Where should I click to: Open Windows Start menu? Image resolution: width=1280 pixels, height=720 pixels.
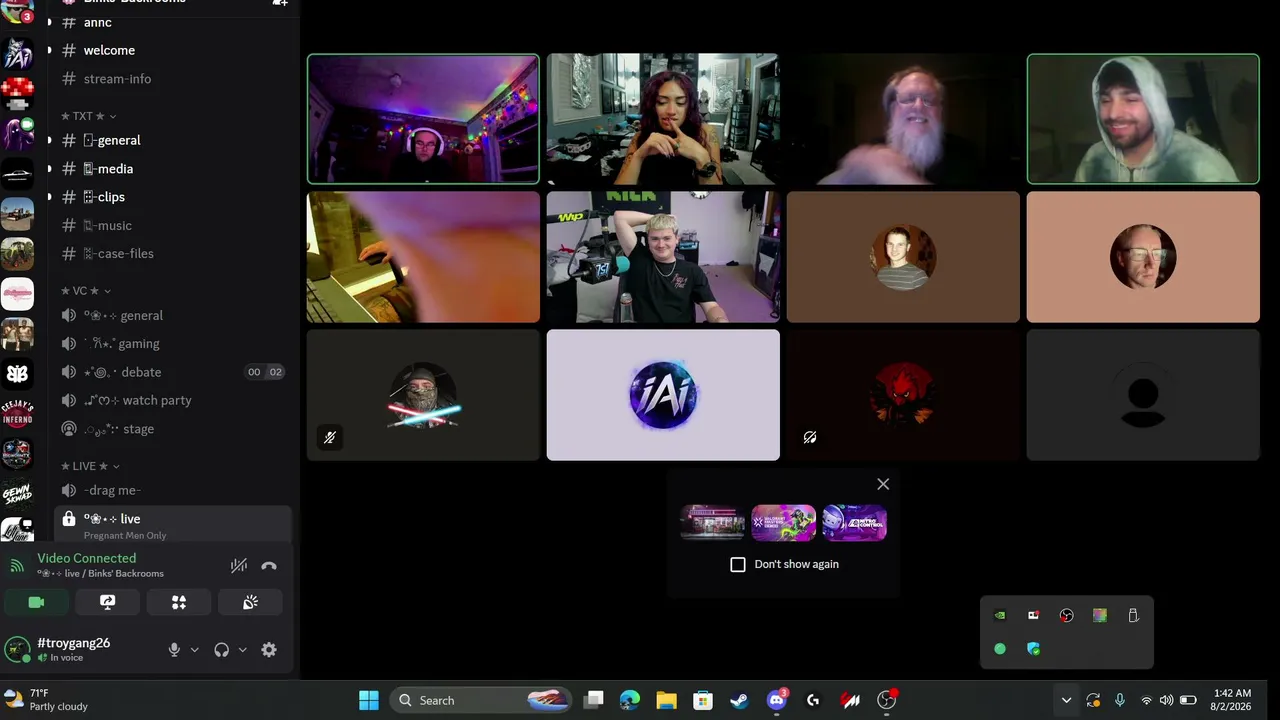click(369, 700)
